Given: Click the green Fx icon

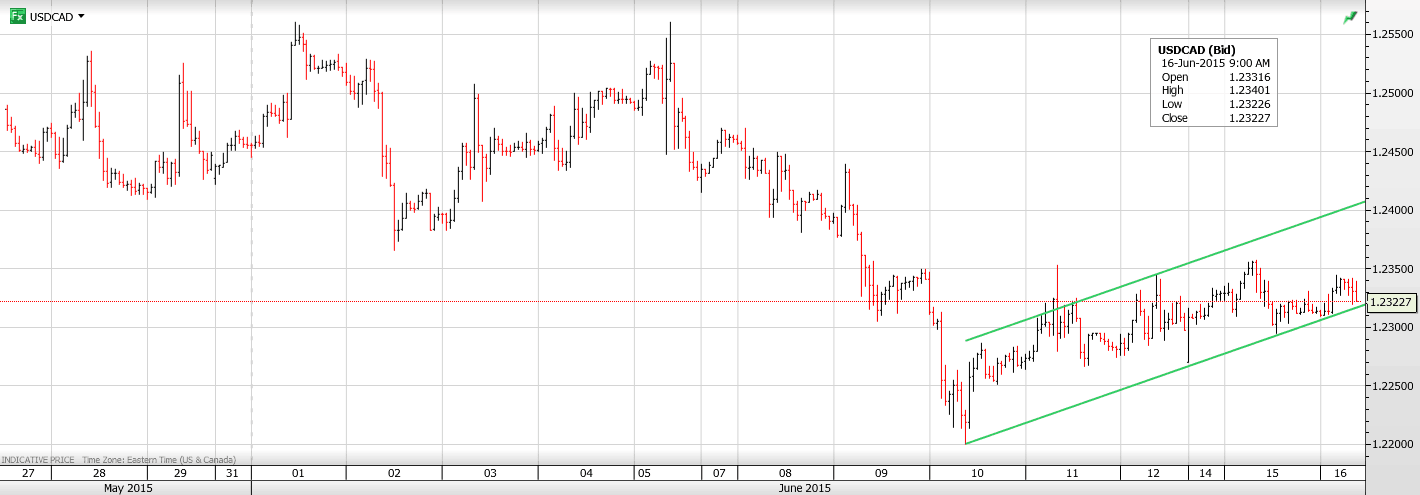Looking at the screenshot, I should [x=17, y=16].
